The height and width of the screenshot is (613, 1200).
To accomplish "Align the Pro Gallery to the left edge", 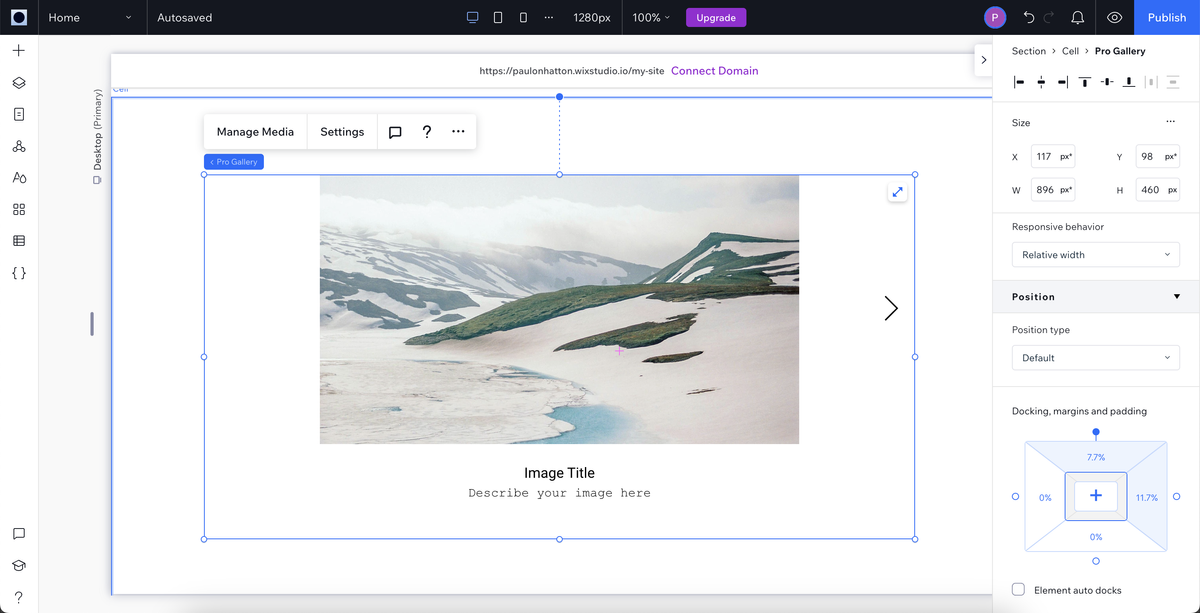I will 1018,82.
